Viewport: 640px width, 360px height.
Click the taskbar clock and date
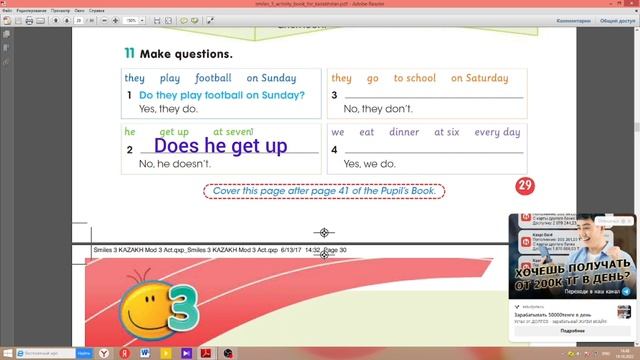625,353
